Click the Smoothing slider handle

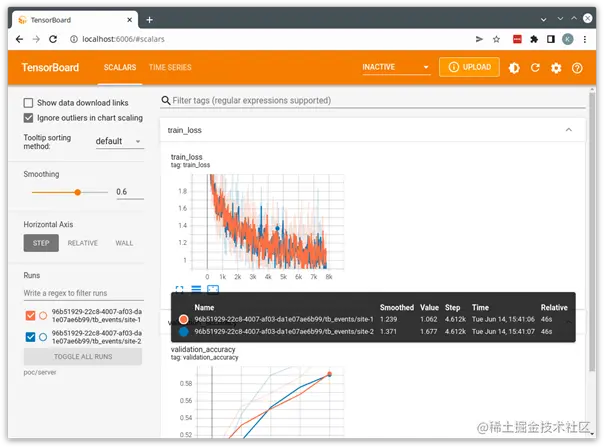77,192
